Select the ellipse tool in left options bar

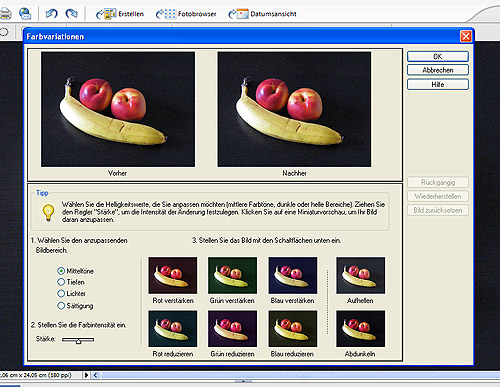(x=4, y=32)
